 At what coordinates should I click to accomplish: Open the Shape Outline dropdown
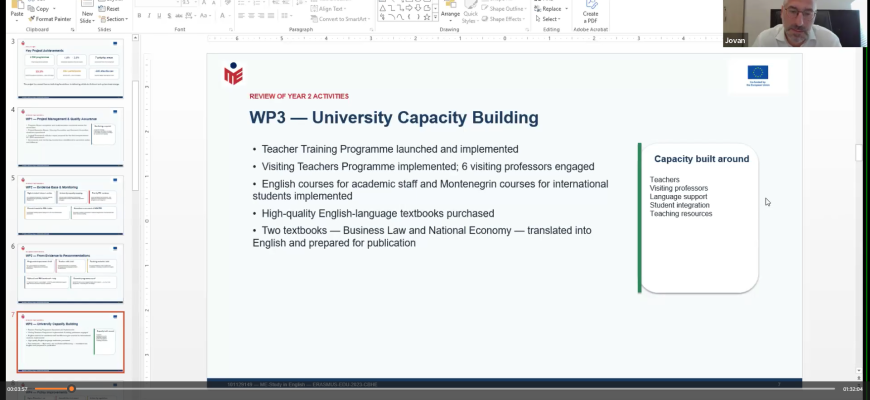point(505,9)
